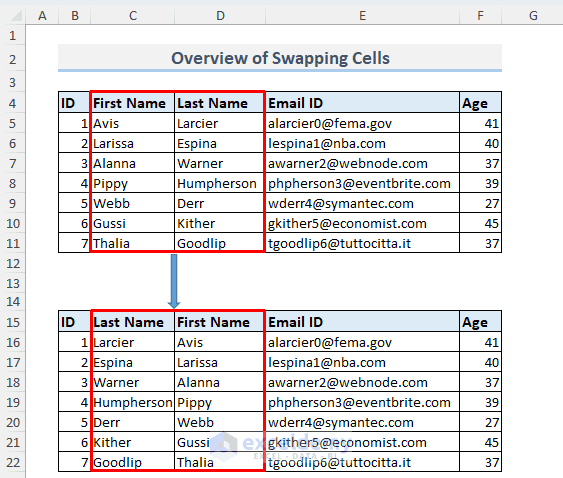Select cell 'Humpherson' in row 19
The image size is (563, 478).
(x=132, y=402)
